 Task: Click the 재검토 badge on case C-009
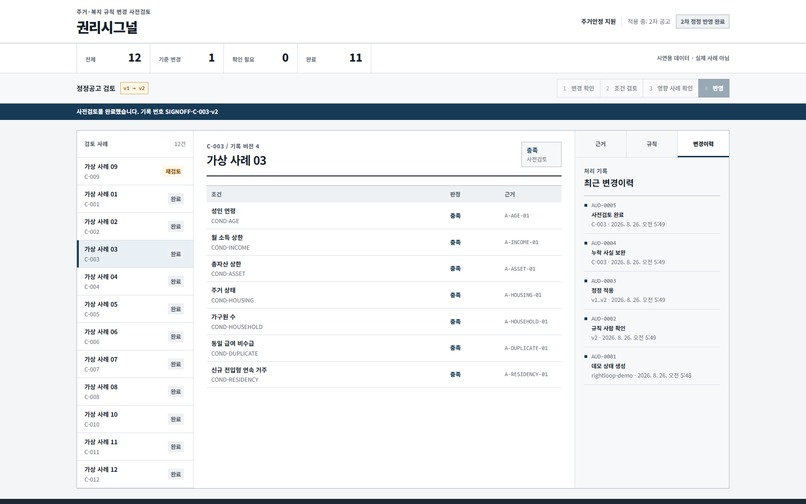[173, 171]
